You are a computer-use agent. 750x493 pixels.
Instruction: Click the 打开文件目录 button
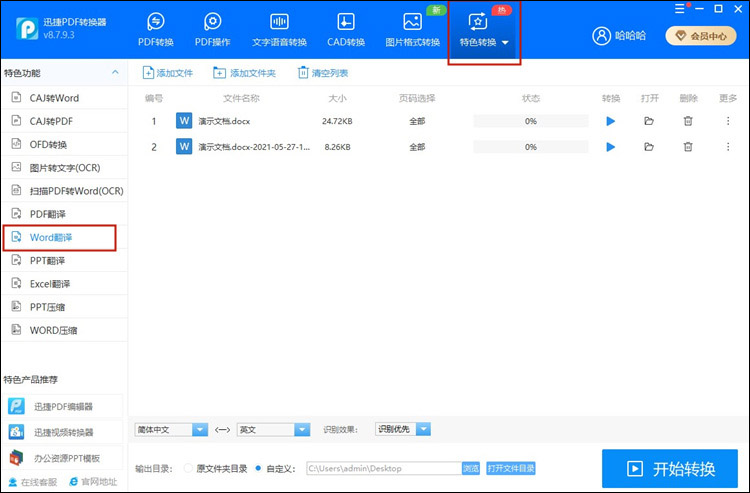[511, 468]
